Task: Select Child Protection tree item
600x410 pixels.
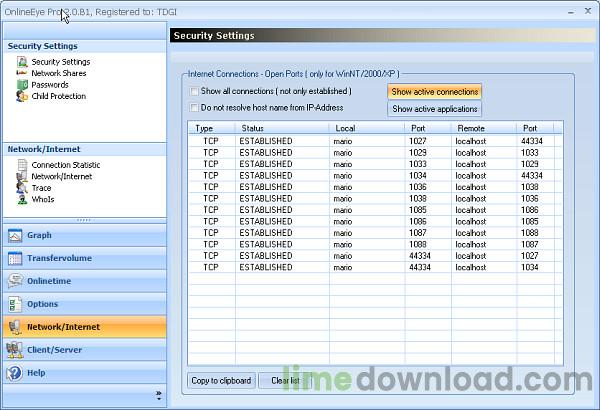Action: pyautogui.click(x=59, y=96)
